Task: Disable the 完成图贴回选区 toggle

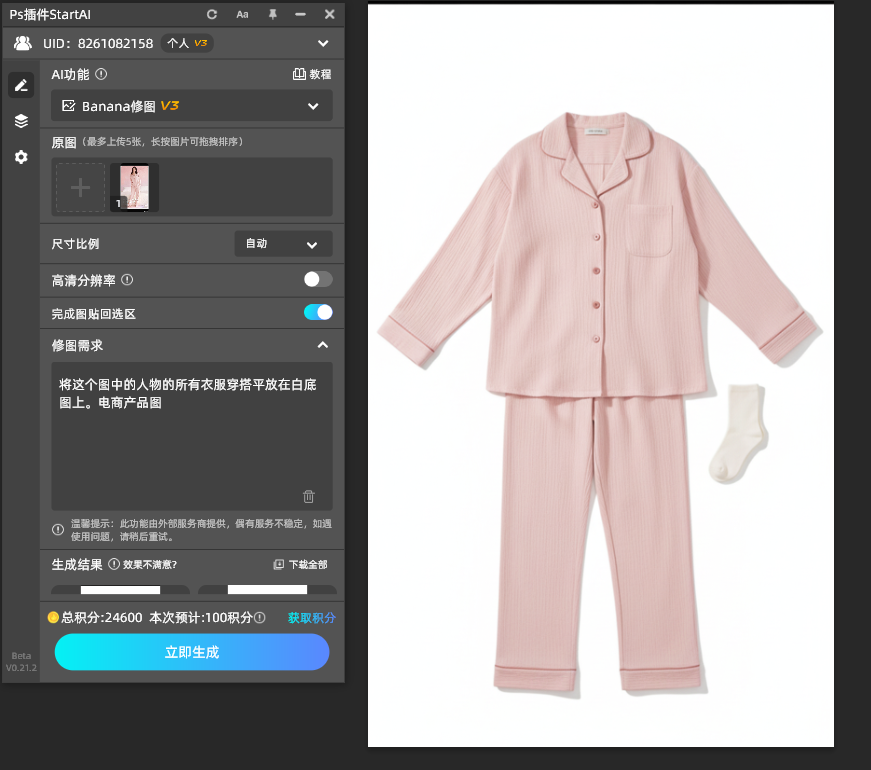Action: point(318,312)
